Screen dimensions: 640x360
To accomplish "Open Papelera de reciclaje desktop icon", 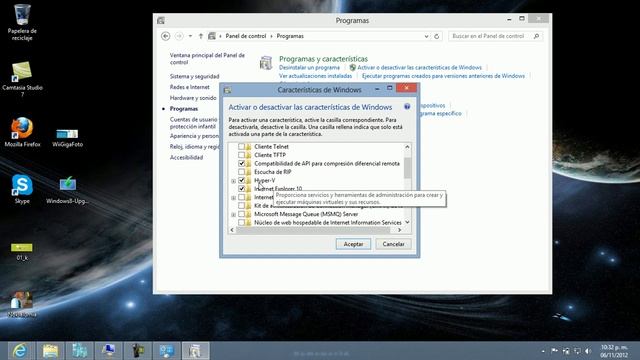I will pos(22,22).
